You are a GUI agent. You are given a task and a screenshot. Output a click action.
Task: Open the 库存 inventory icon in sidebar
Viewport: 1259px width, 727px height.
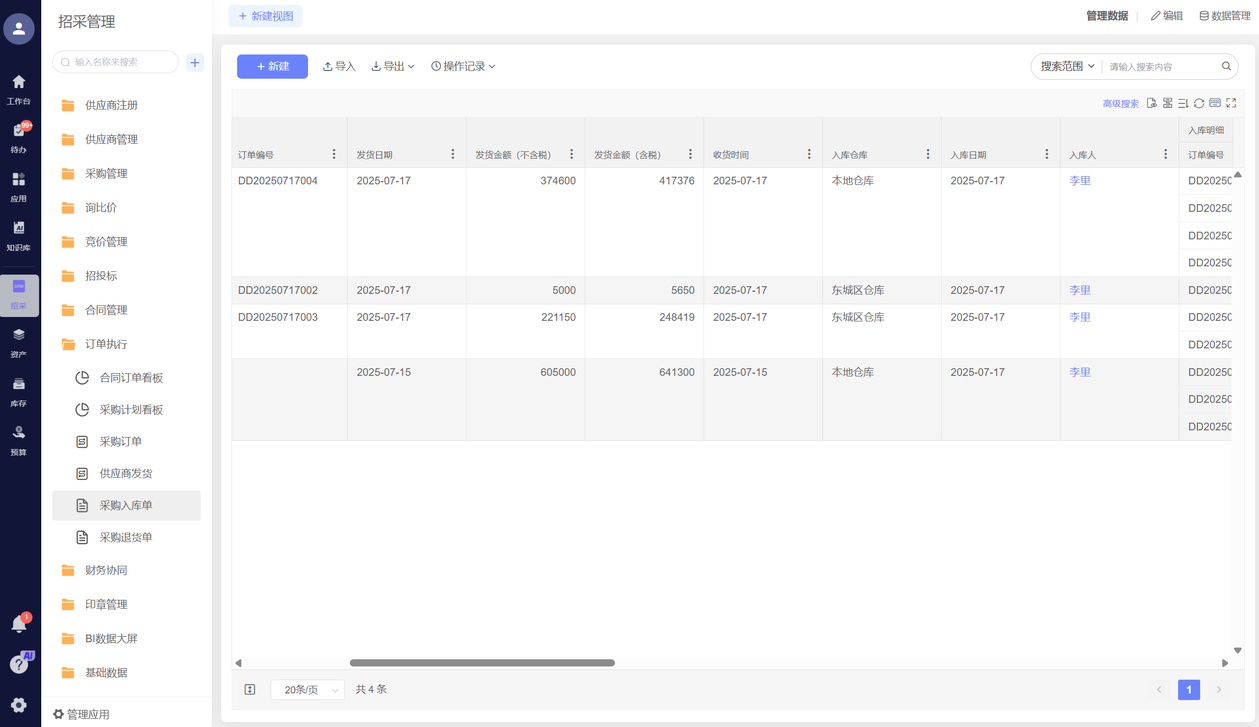(x=18, y=391)
